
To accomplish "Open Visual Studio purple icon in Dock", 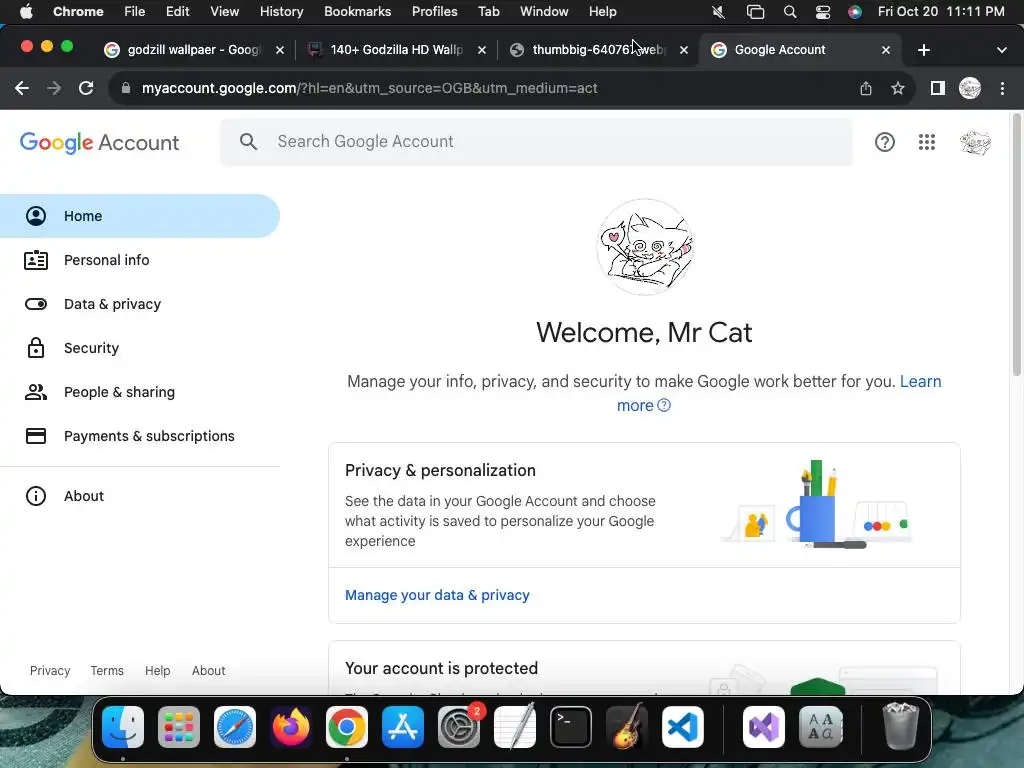I will coord(764,727).
